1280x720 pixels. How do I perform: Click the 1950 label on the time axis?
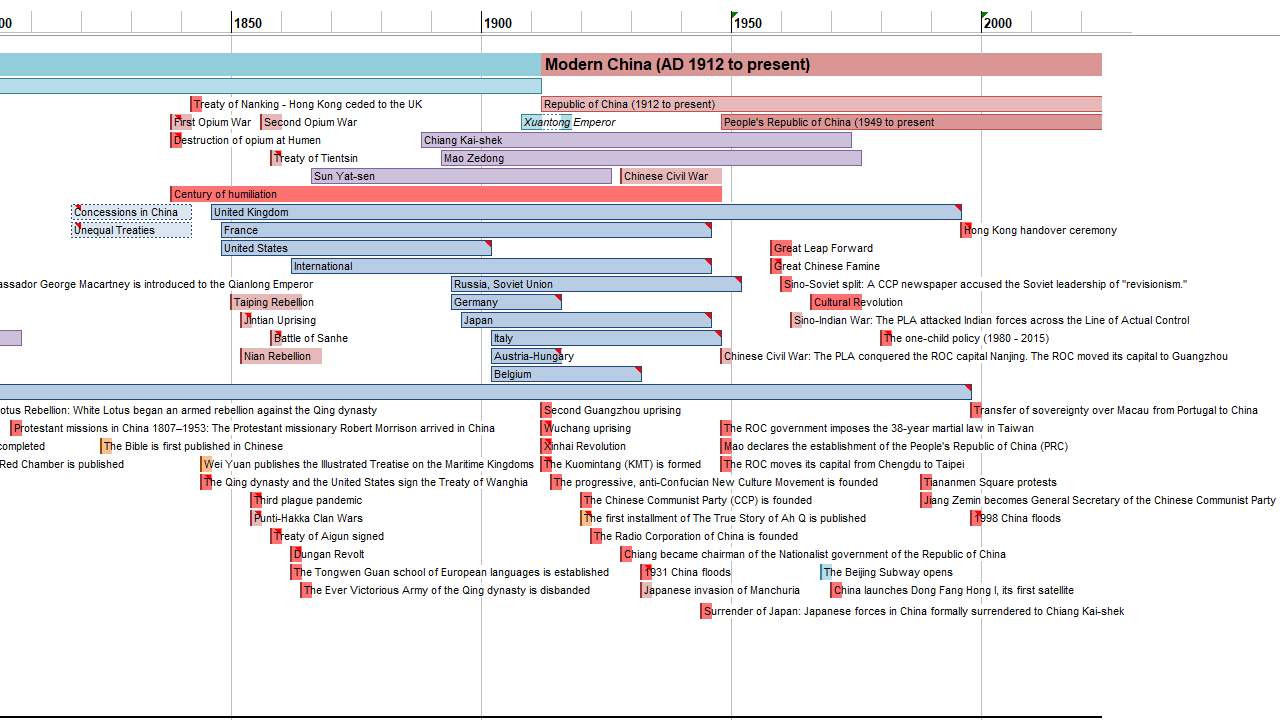747,23
